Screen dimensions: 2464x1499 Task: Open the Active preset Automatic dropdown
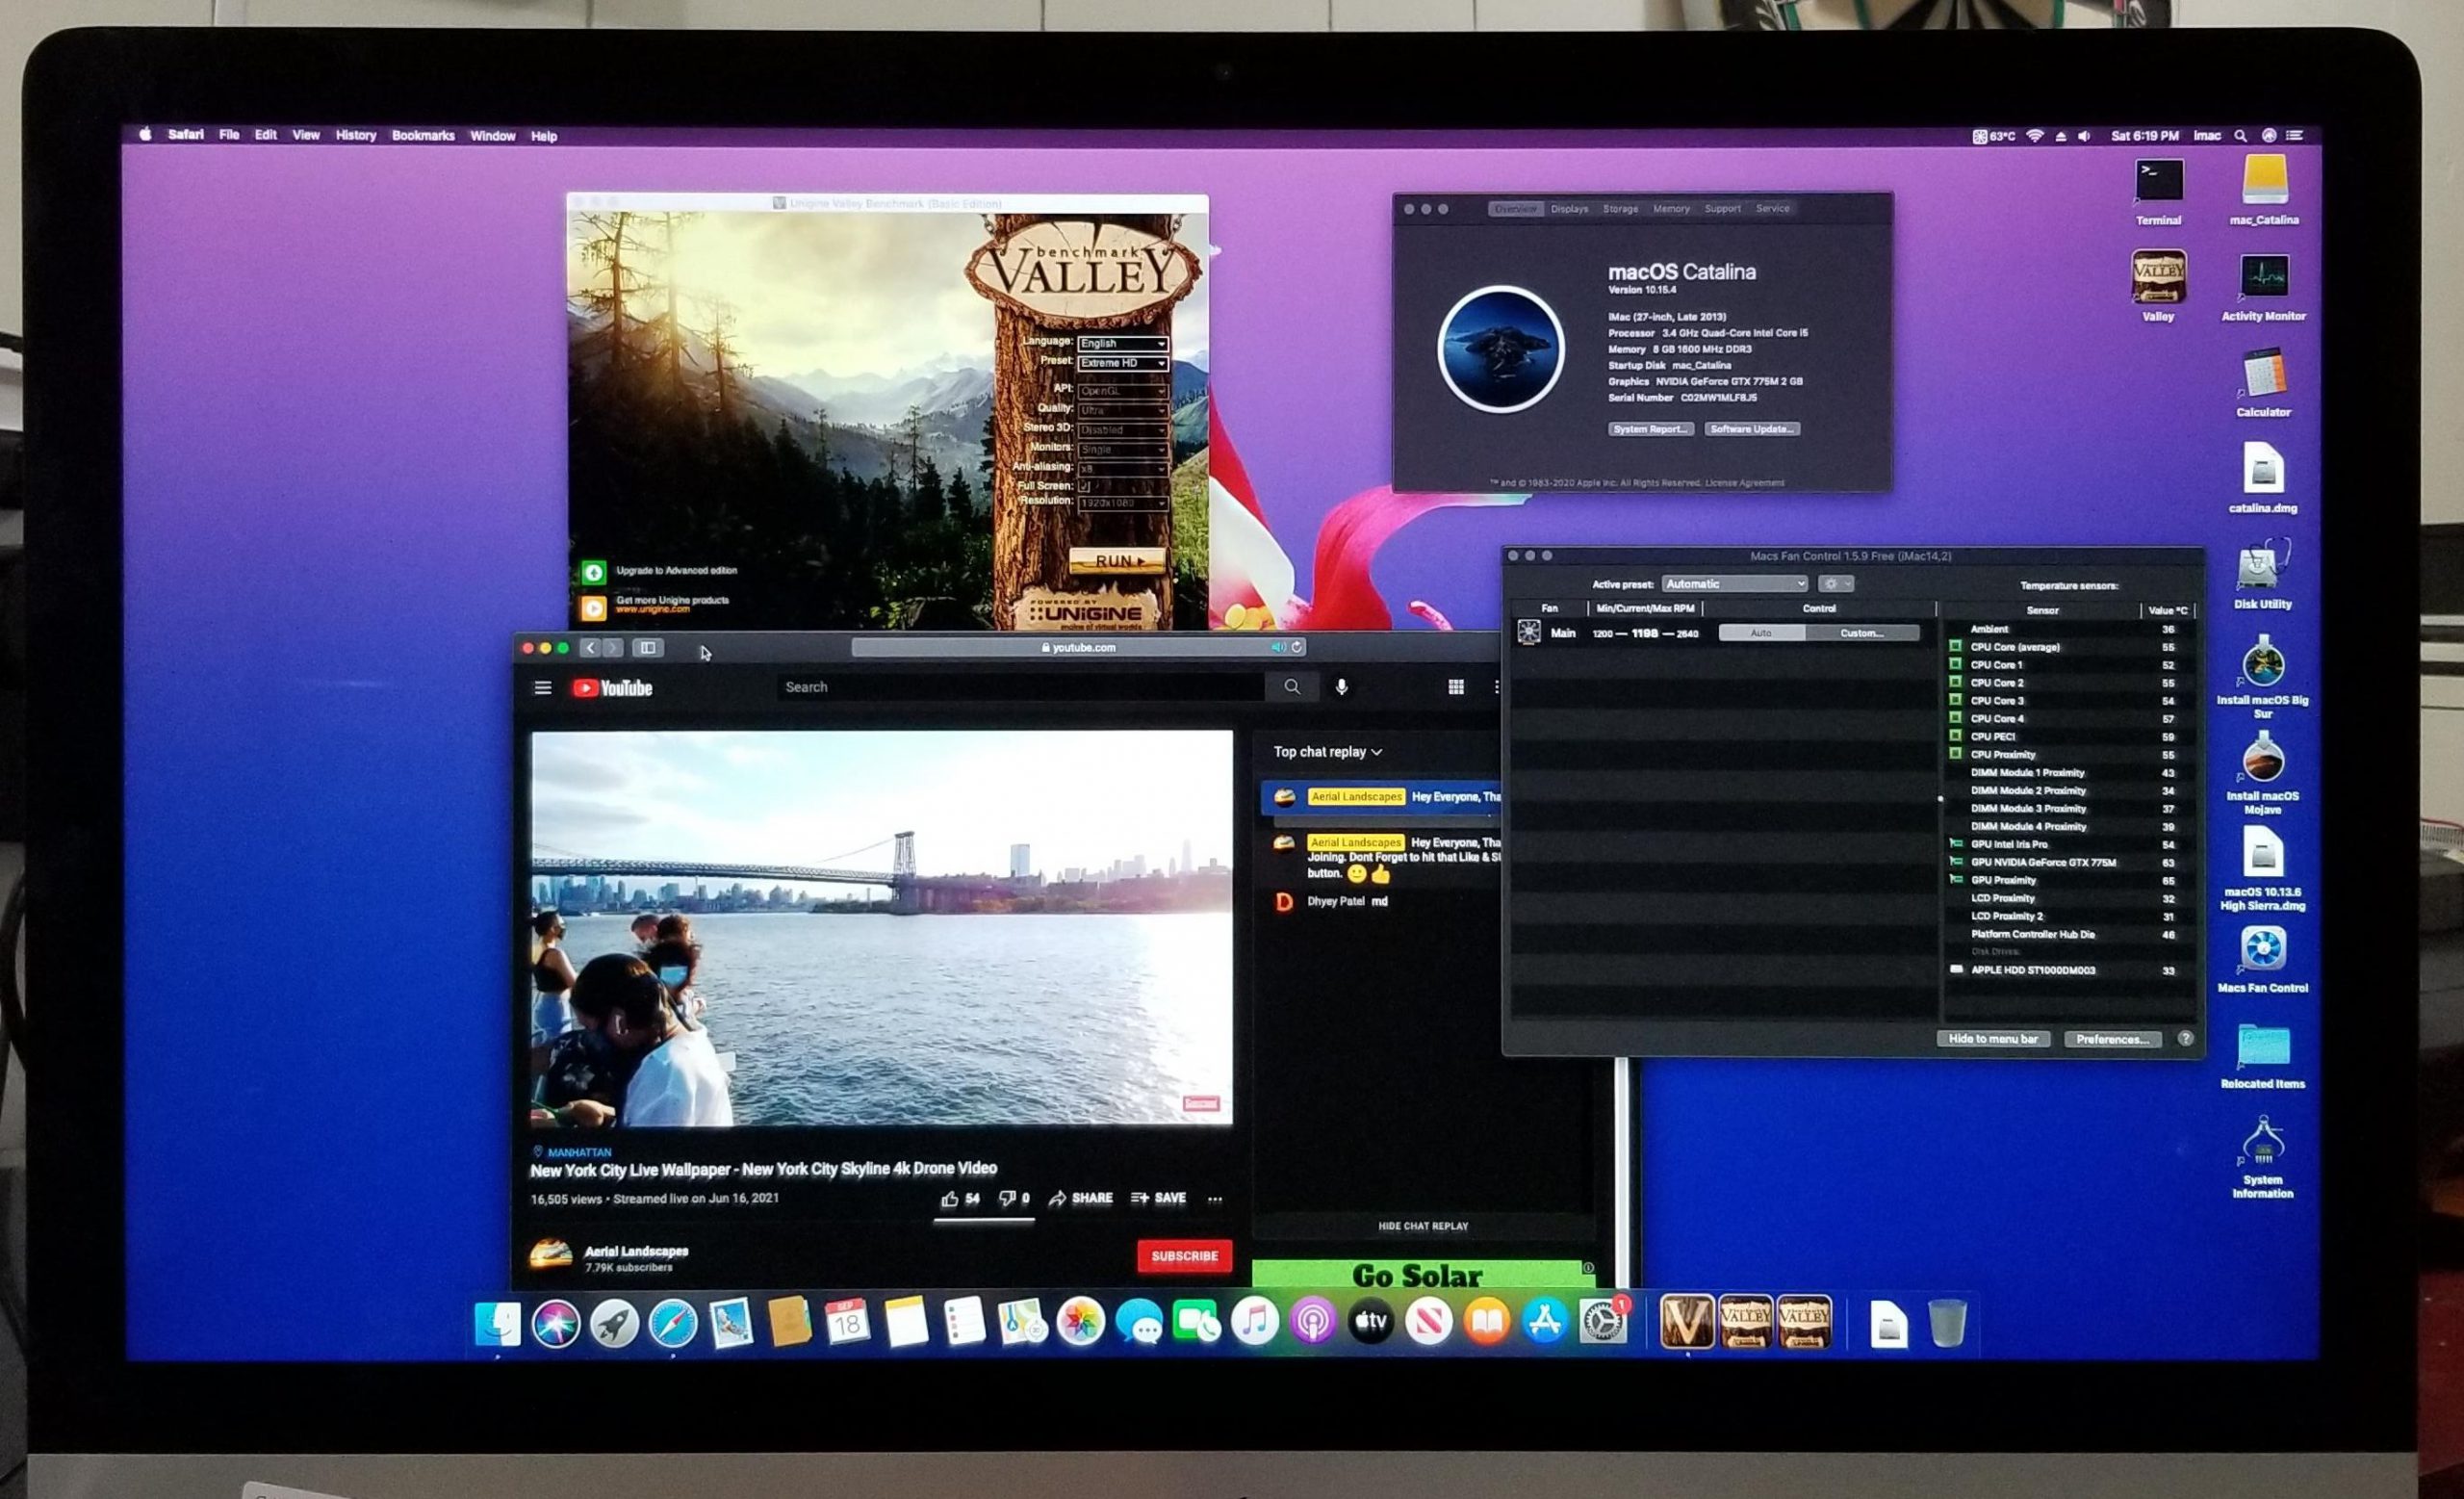(1735, 584)
